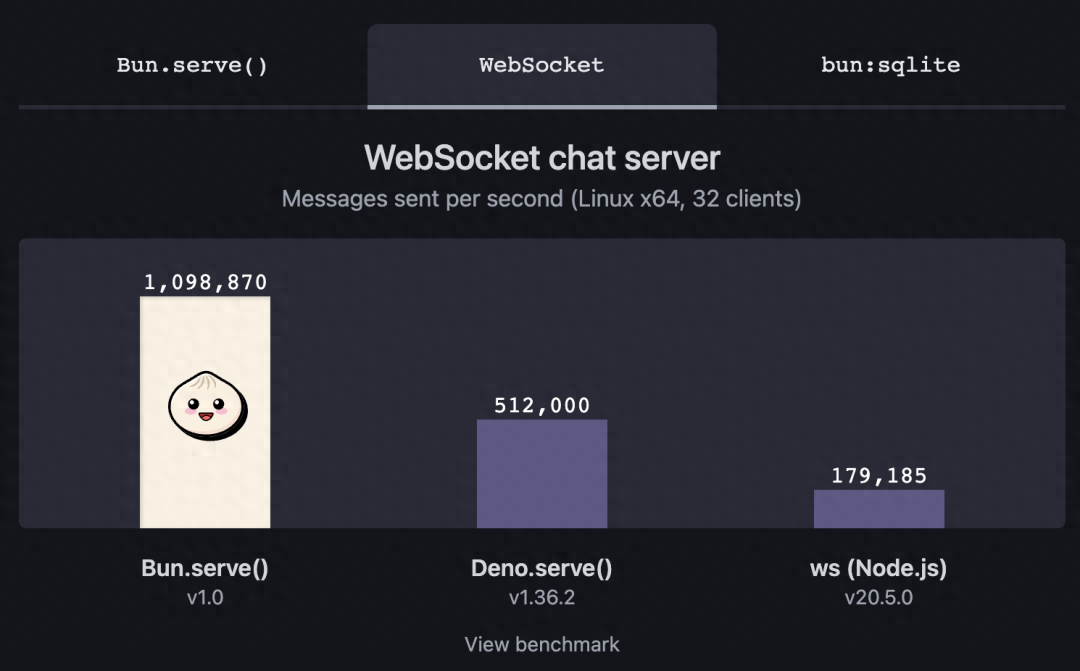Click the ws (Node.js) bar
Viewport: 1080px width, 671px height.
coord(879,509)
